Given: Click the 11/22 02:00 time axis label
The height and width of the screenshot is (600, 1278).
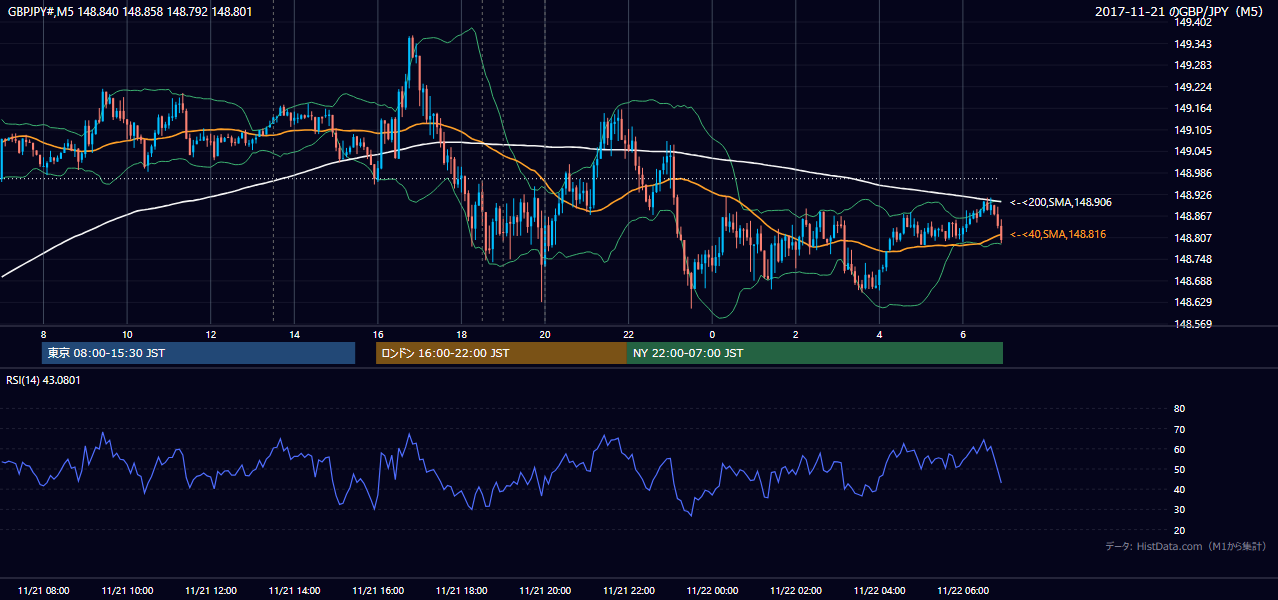Looking at the screenshot, I should [x=796, y=591].
